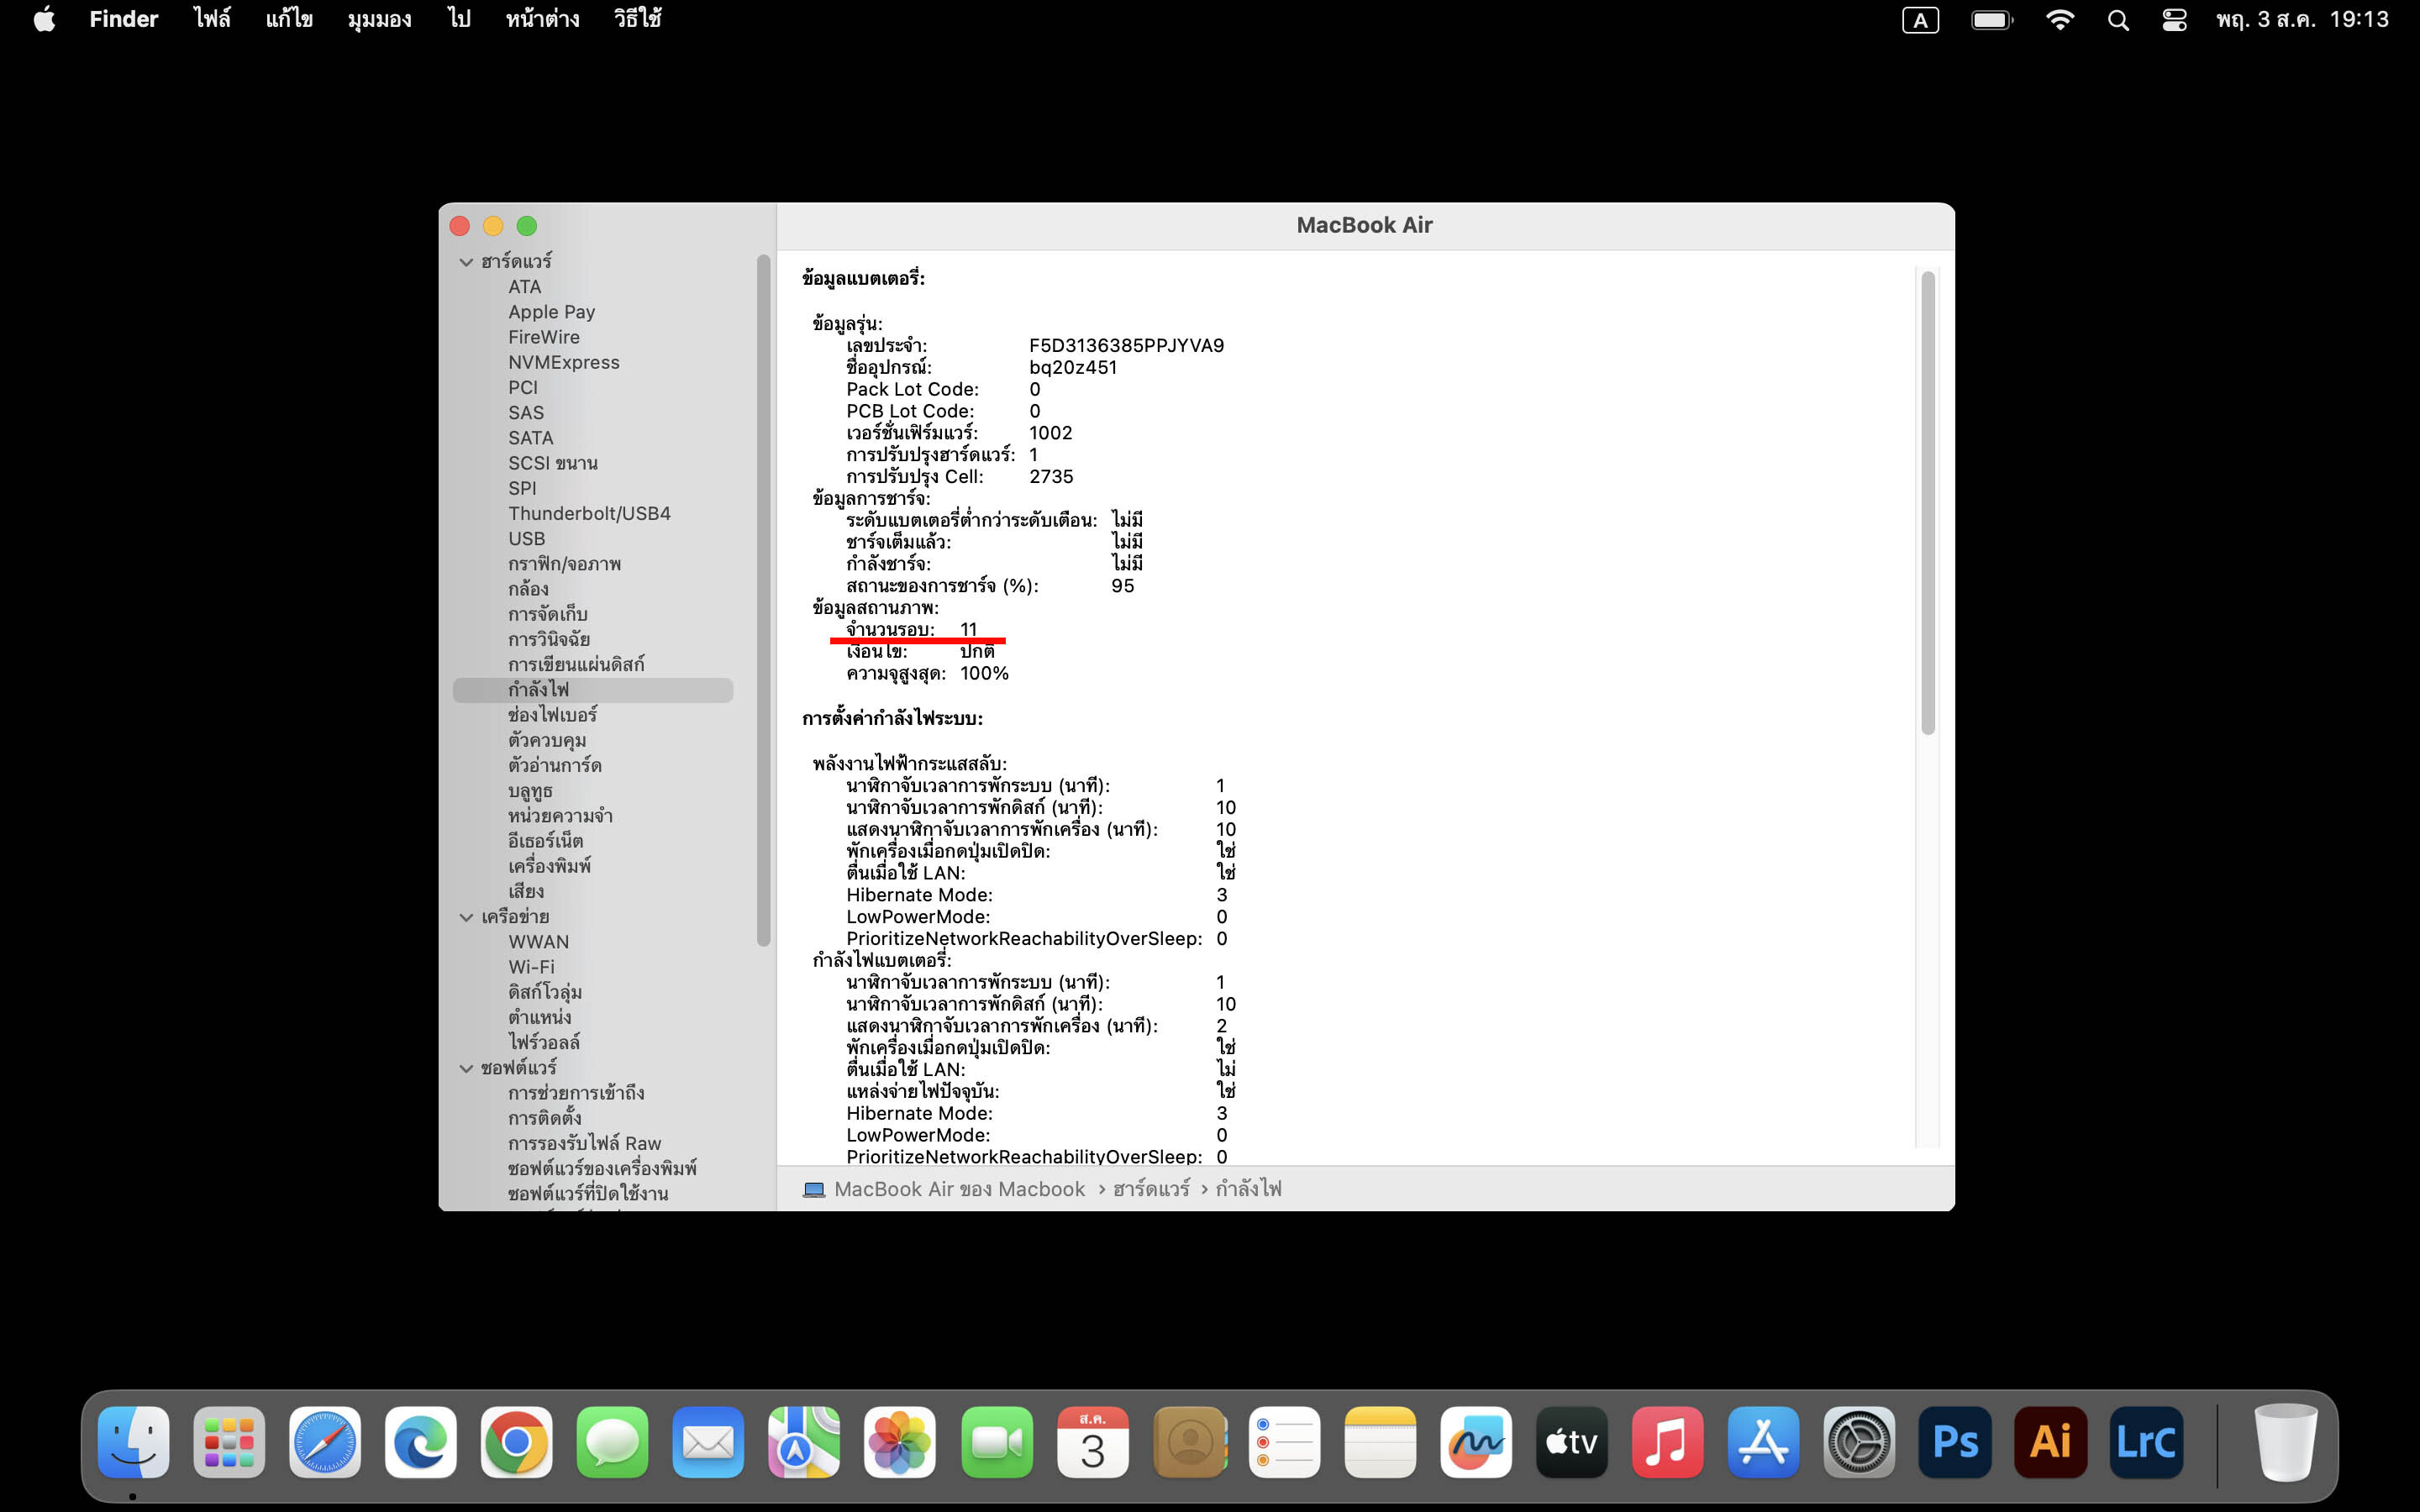Select Apple Pay in the sidebar
Screen dimensions: 2420x1512
click(x=551, y=312)
